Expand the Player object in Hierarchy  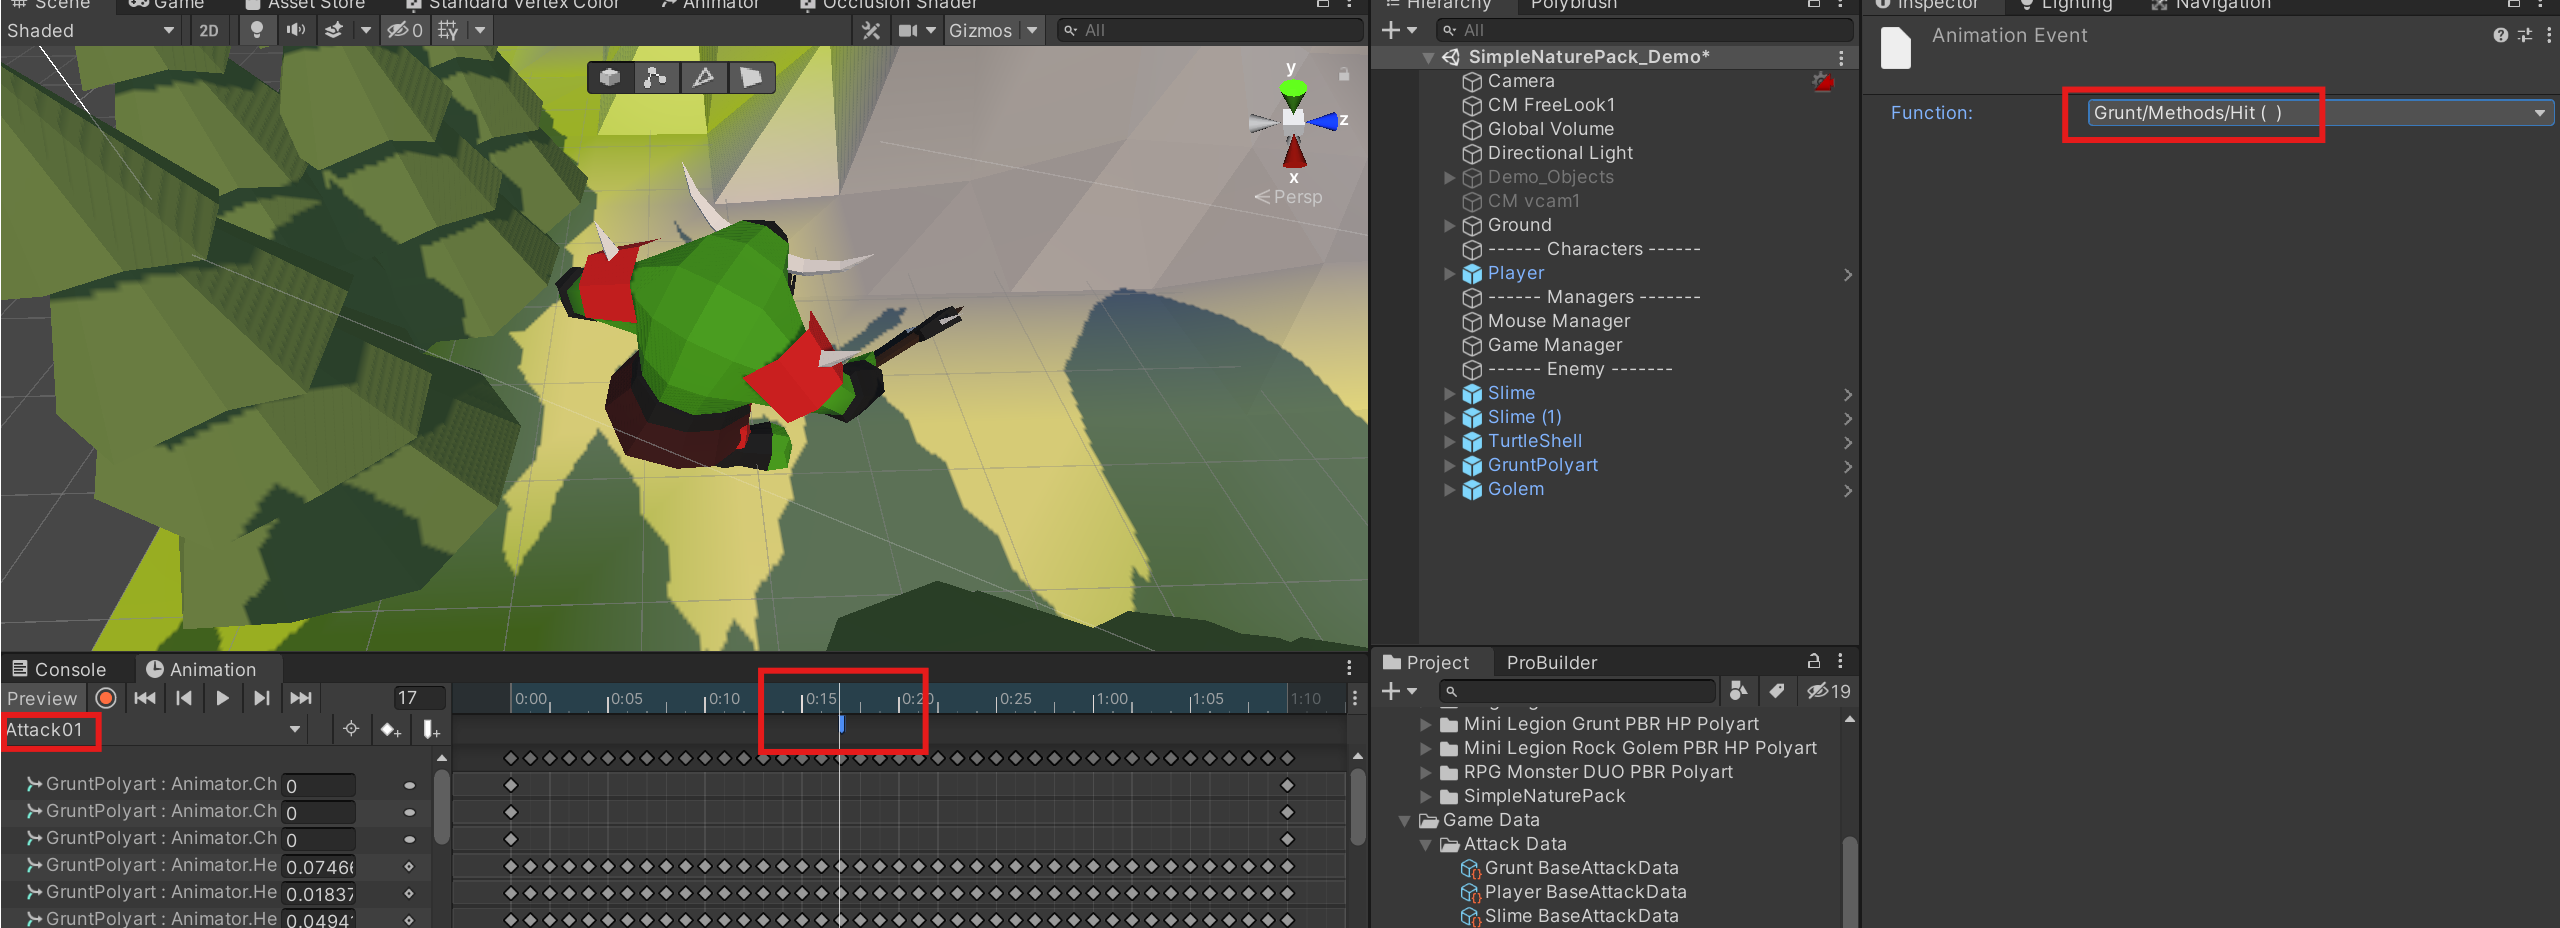[x=1449, y=273]
